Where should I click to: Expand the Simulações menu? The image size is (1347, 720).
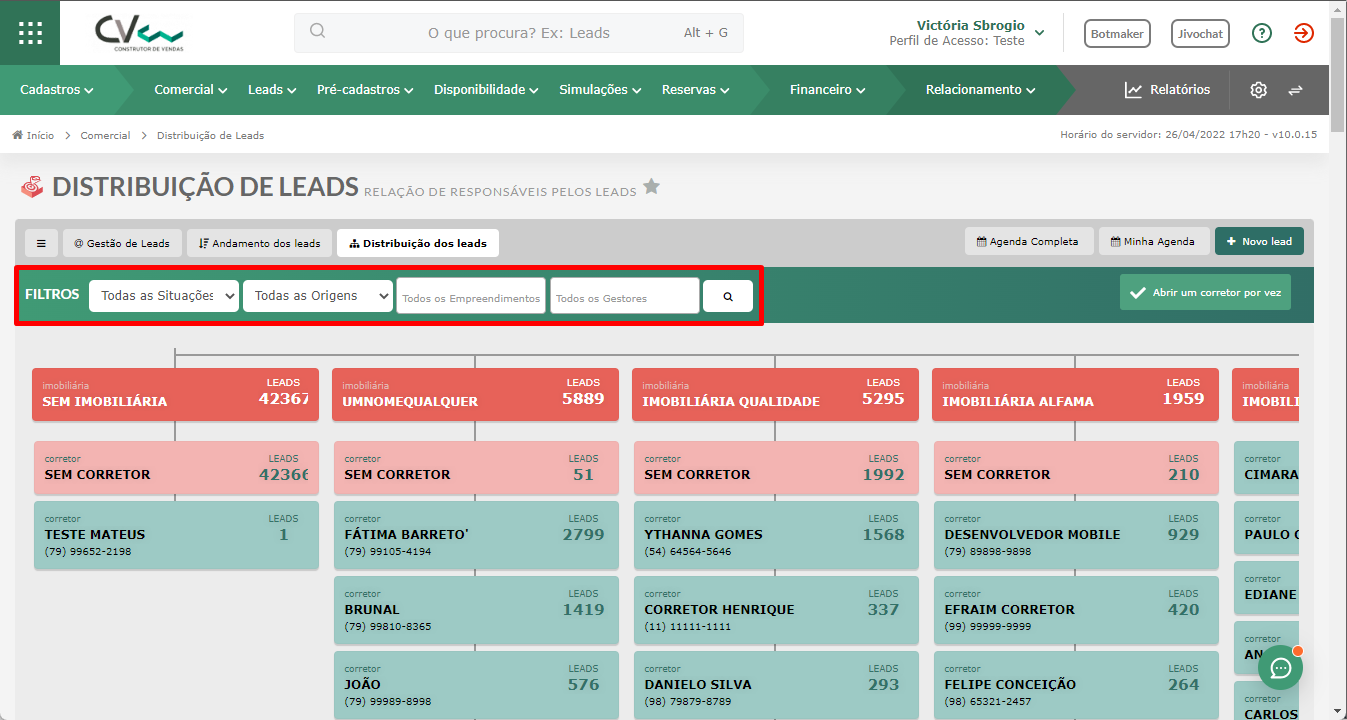click(x=600, y=90)
